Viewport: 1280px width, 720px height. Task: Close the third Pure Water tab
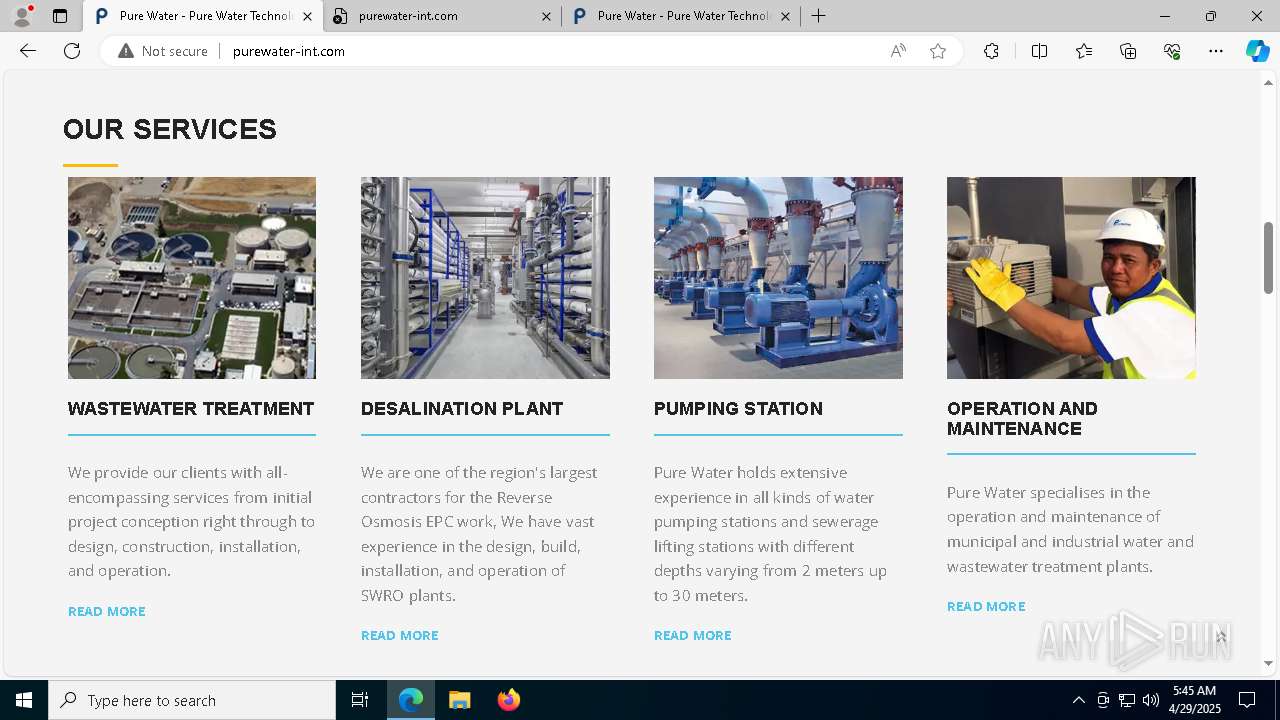(785, 16)
